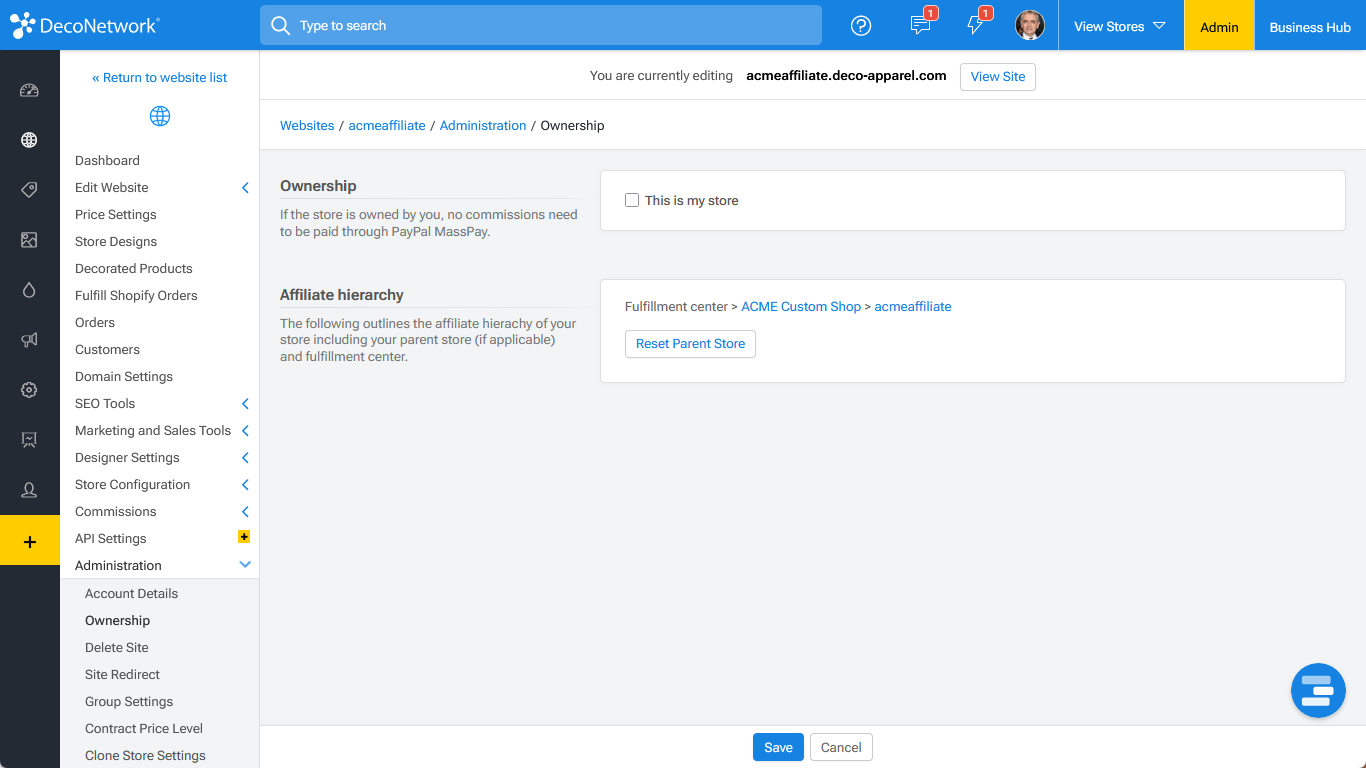Open the megaphone marketing icon
The height and width of the screenshot is (768, 1366).
click(x=29, y=340)
